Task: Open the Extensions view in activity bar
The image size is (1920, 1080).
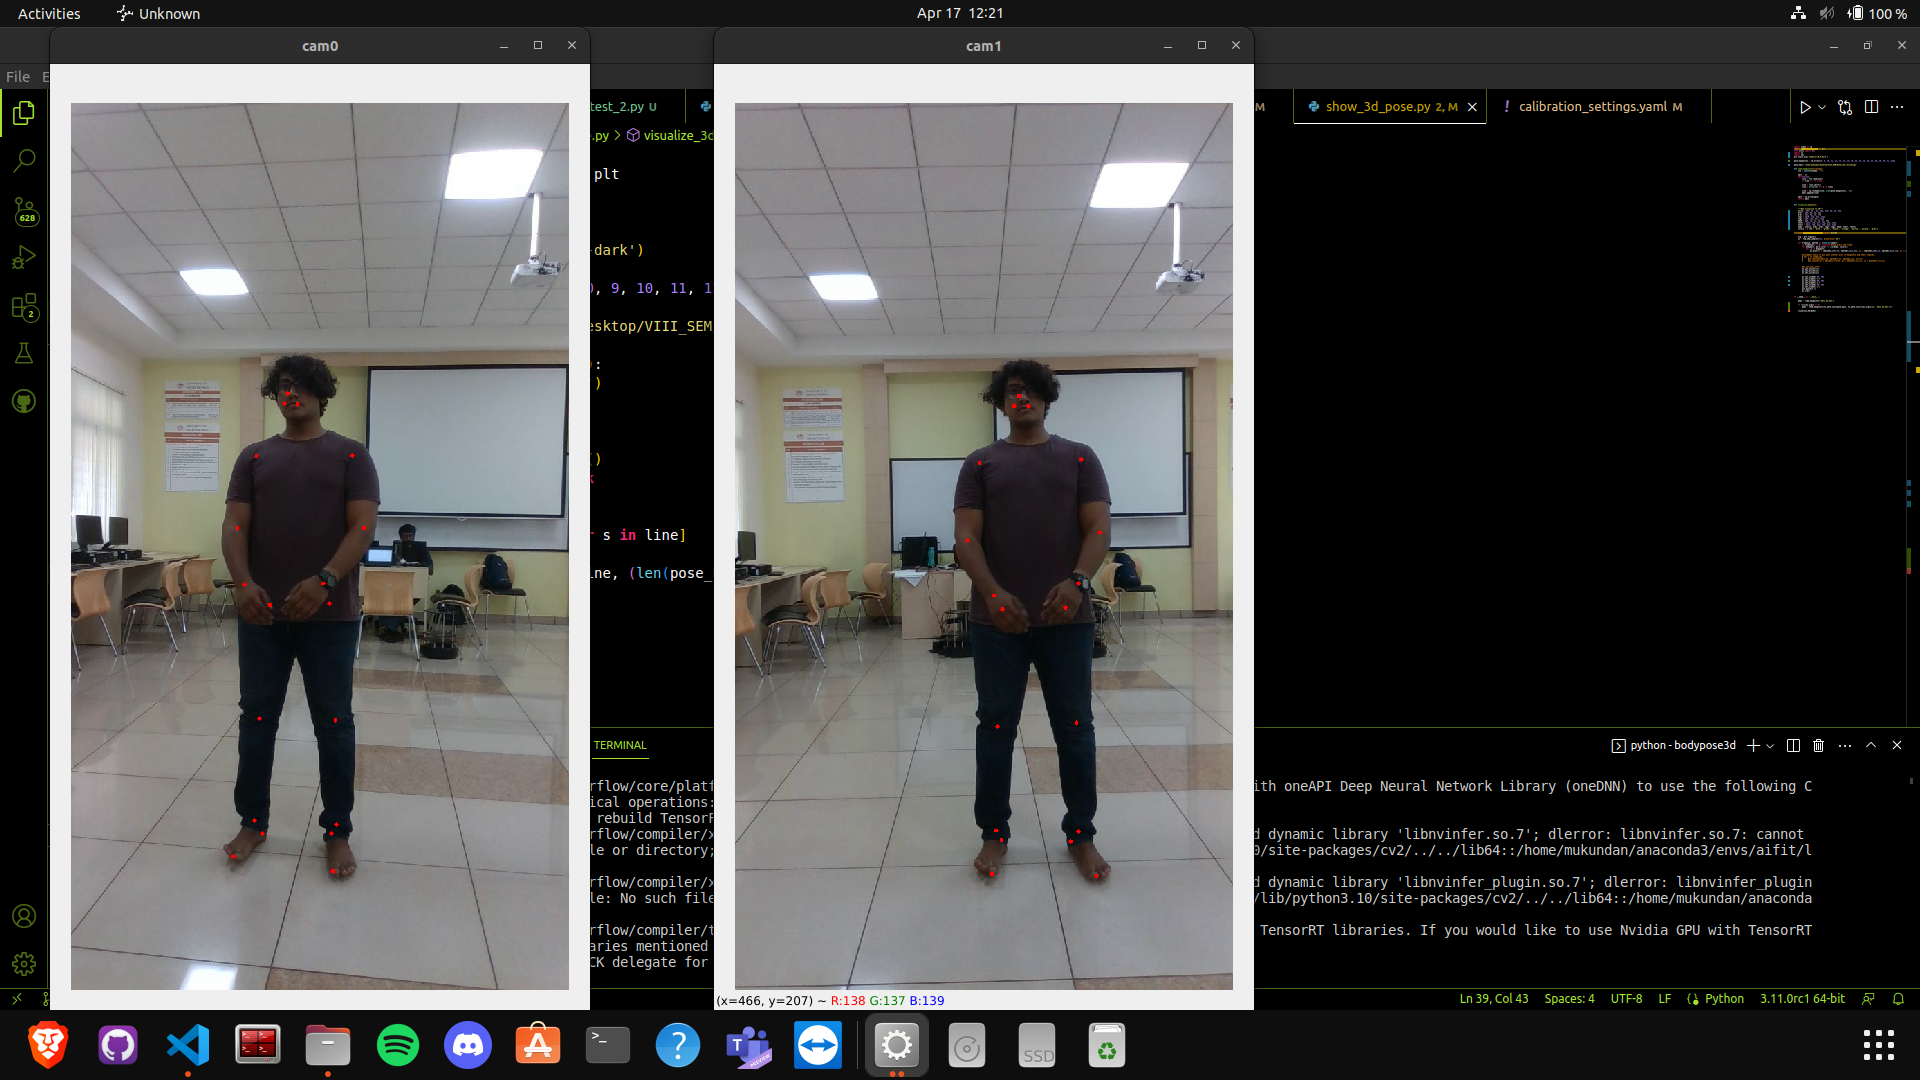Action: [x=24, y=306]
